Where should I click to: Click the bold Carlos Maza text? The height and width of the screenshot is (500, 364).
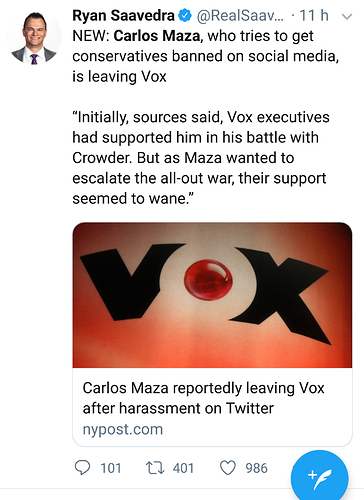coord(158,36)
